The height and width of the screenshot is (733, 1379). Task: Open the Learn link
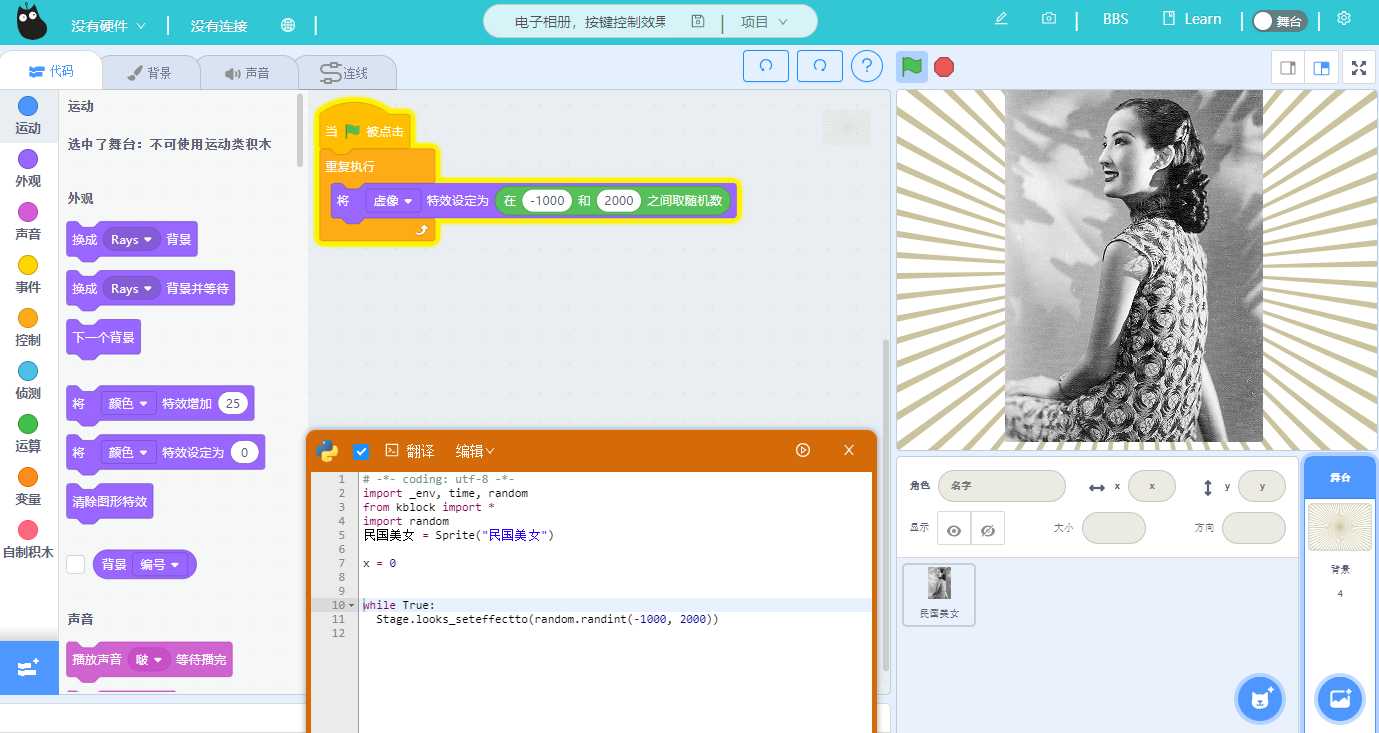(1191, 19)
